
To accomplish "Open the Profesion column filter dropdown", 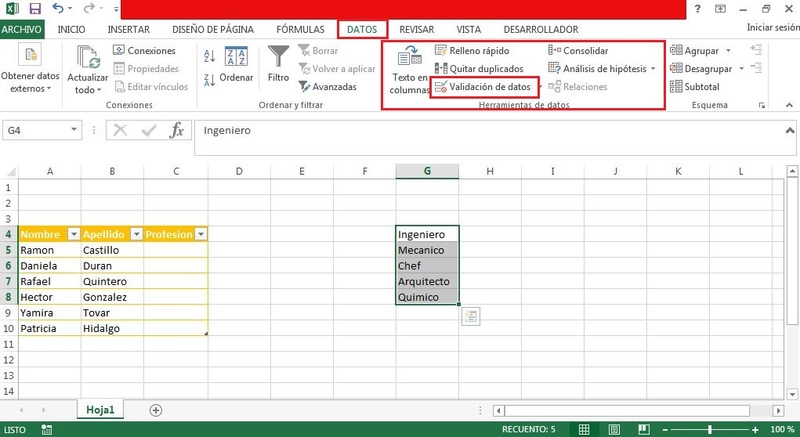I will (201, 234).
